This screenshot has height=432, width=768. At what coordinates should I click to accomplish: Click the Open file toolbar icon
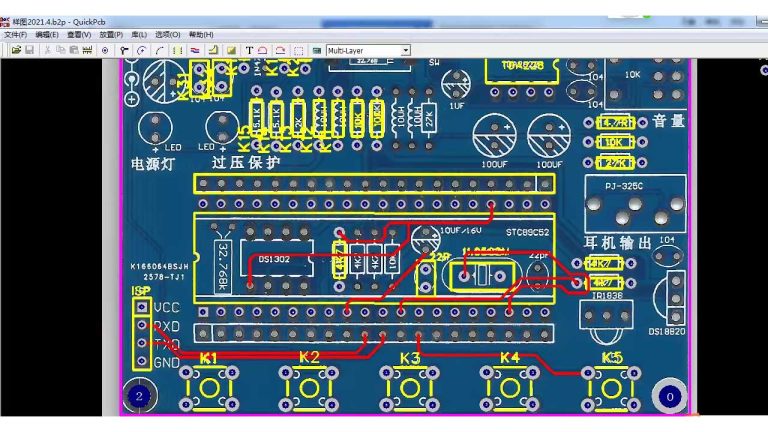click(x=17, y=50)
